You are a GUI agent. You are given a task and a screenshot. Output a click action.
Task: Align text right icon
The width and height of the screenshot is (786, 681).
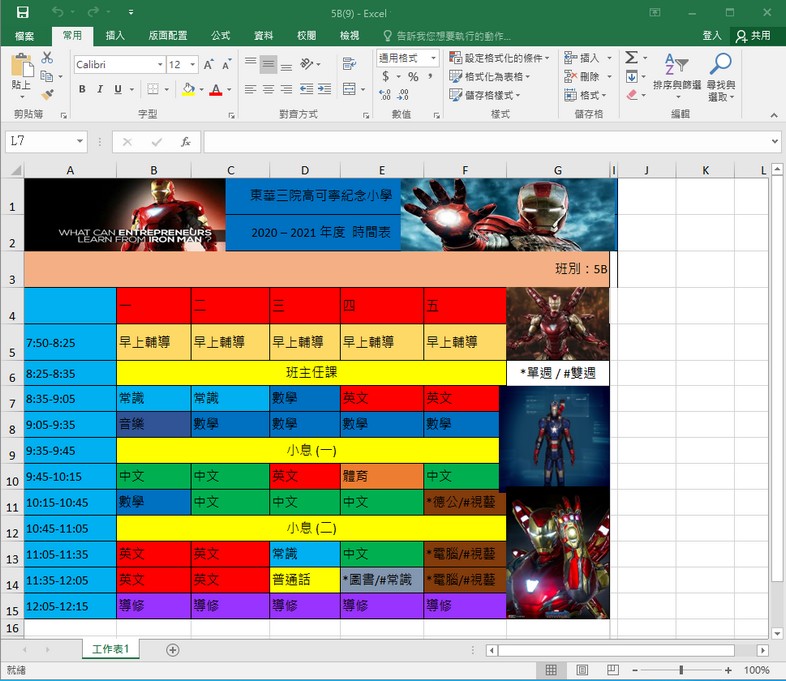(286, 89)
